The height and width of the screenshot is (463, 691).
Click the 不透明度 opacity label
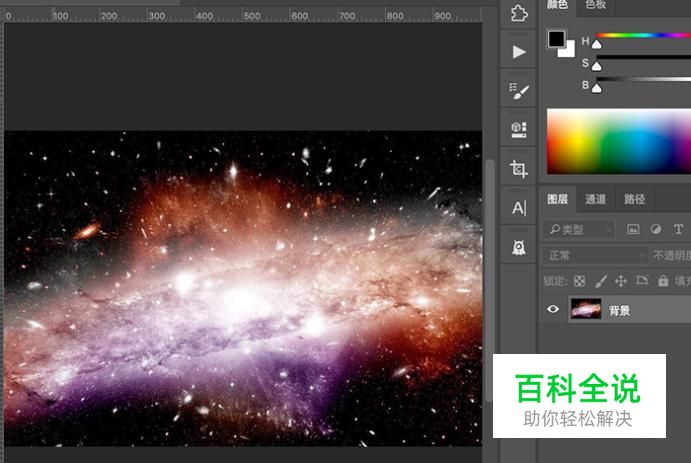(672, 256)
